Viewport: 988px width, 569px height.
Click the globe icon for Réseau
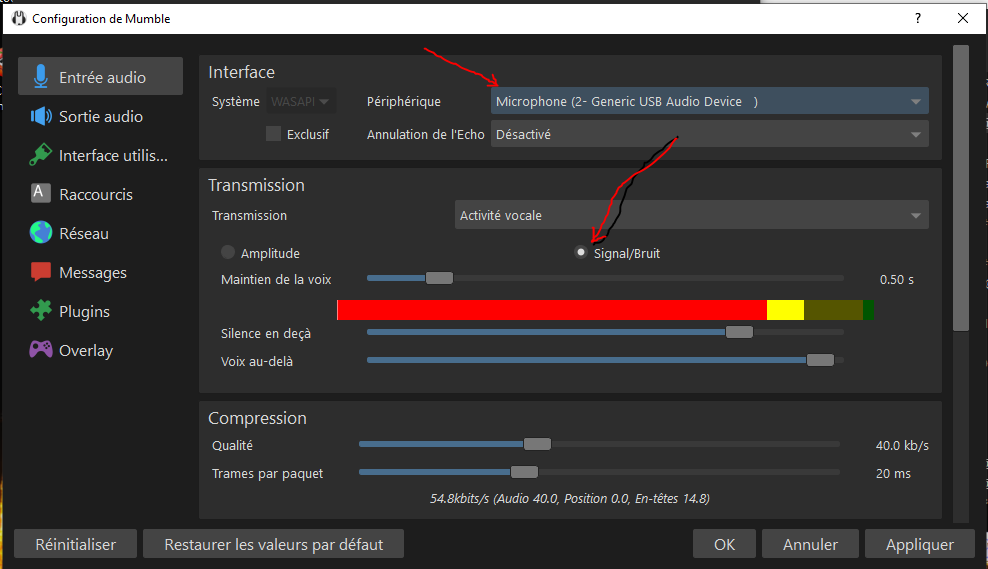pyautogui.click(x=41, y=233)
